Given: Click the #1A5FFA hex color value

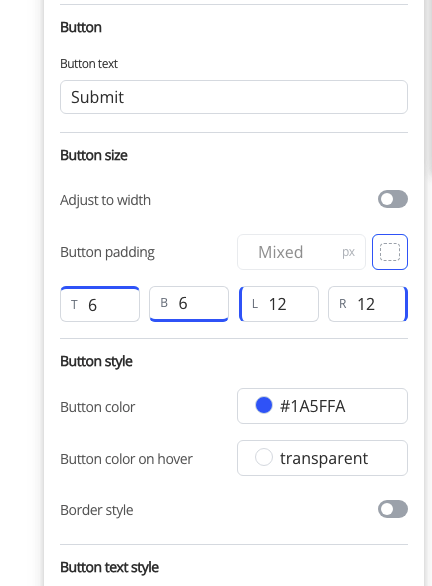Looking at the screenshot, I should pos(312,406).
